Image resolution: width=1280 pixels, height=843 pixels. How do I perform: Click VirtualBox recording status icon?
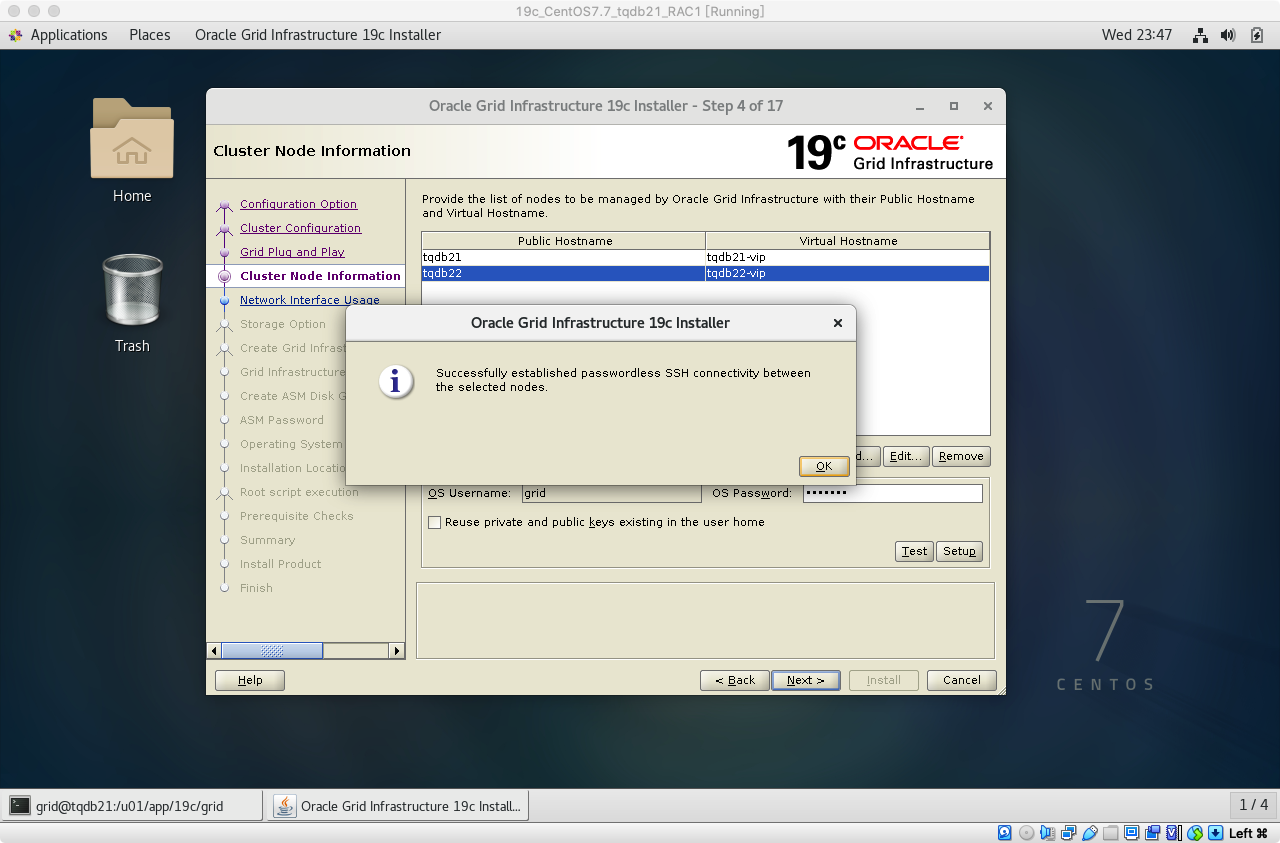coord(1152,833)
